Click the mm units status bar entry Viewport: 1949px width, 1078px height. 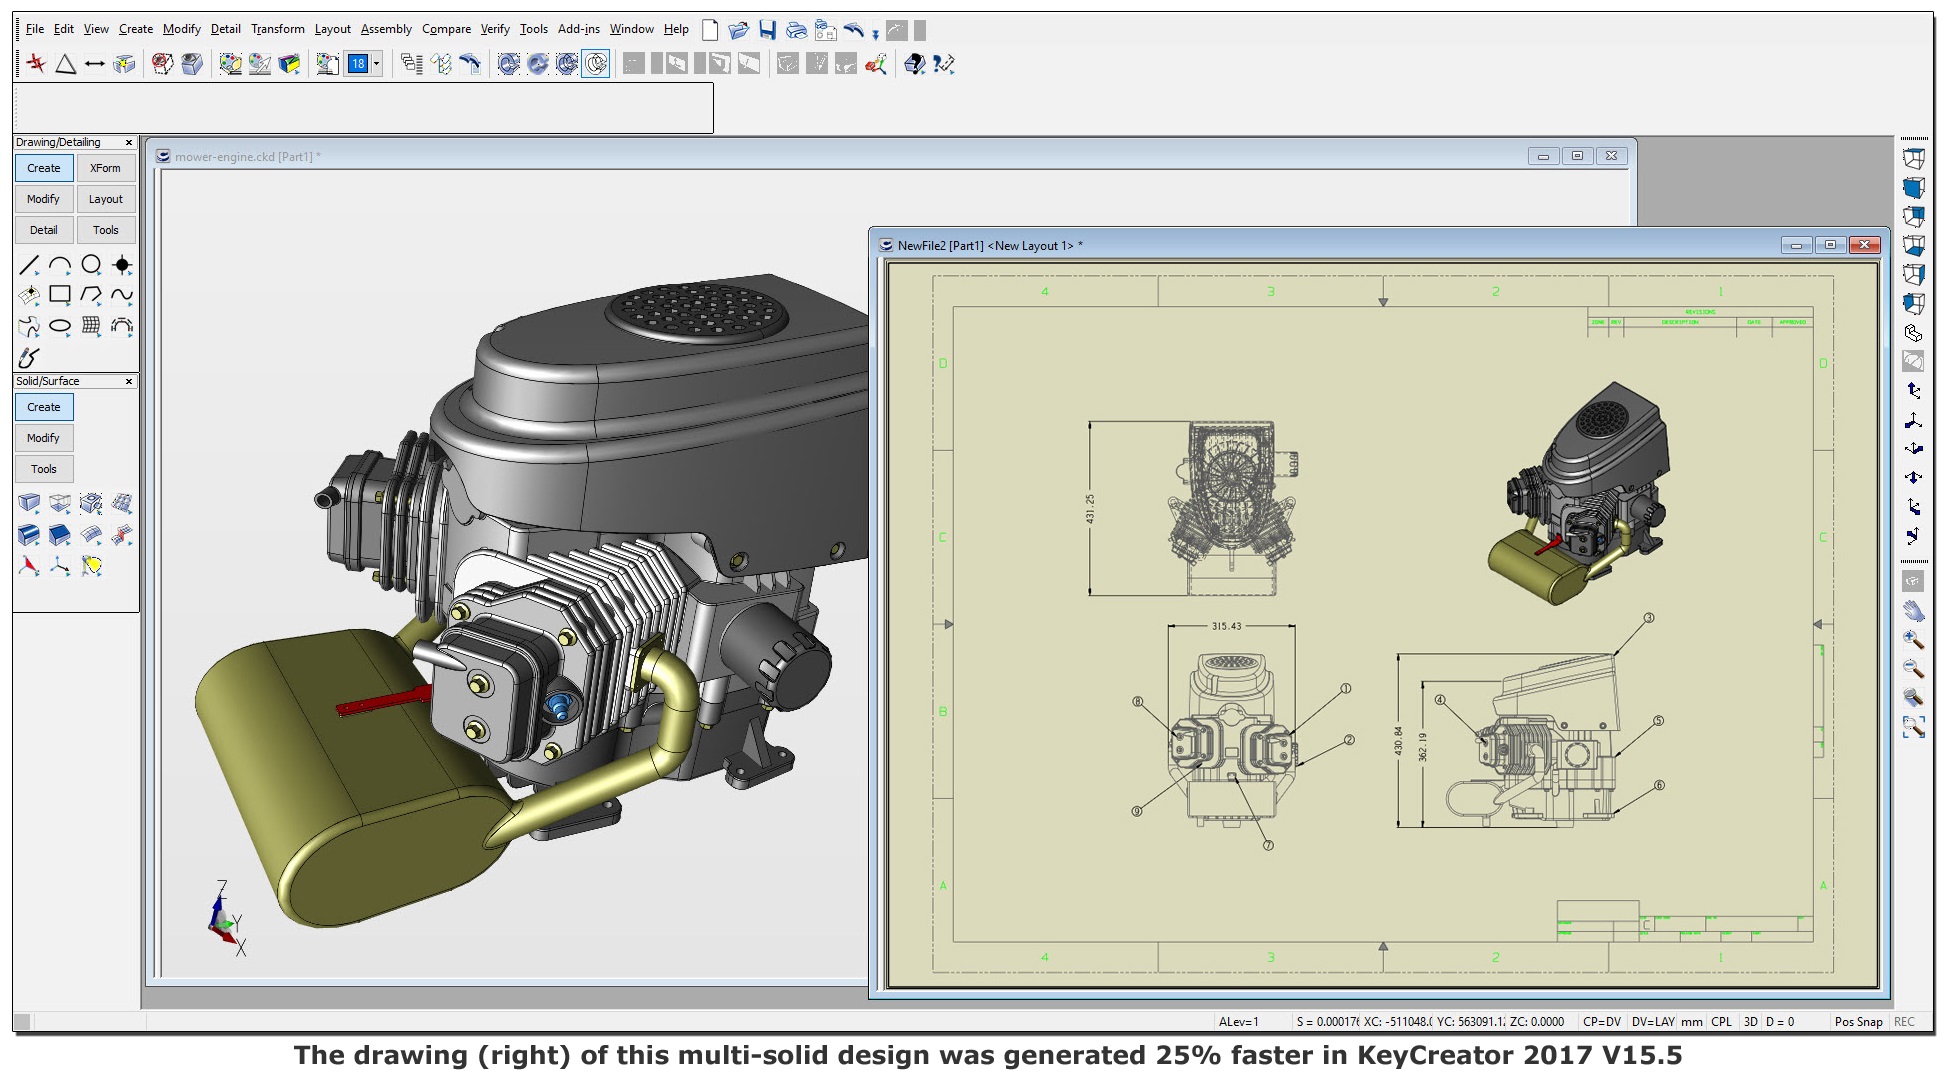pos(1692,1022)
